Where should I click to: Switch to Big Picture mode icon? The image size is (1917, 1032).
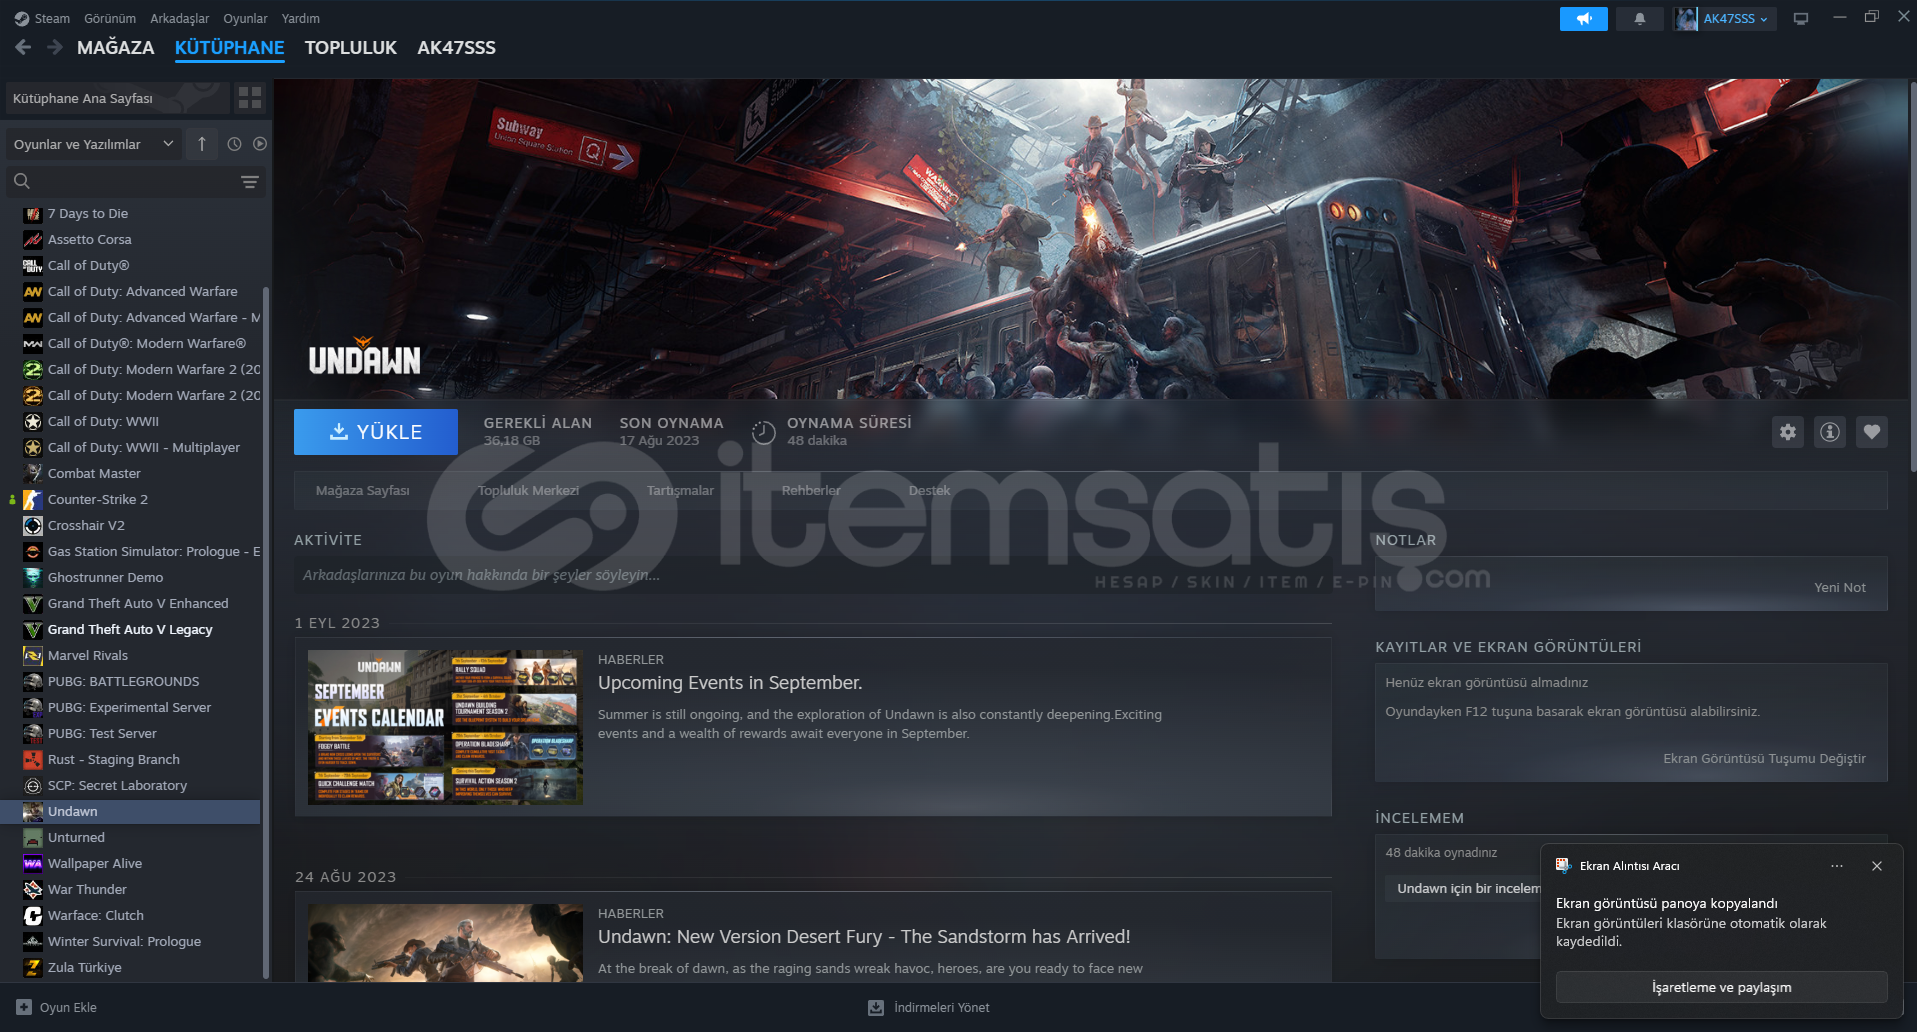pyautogui.click(x=1800, y=19)
